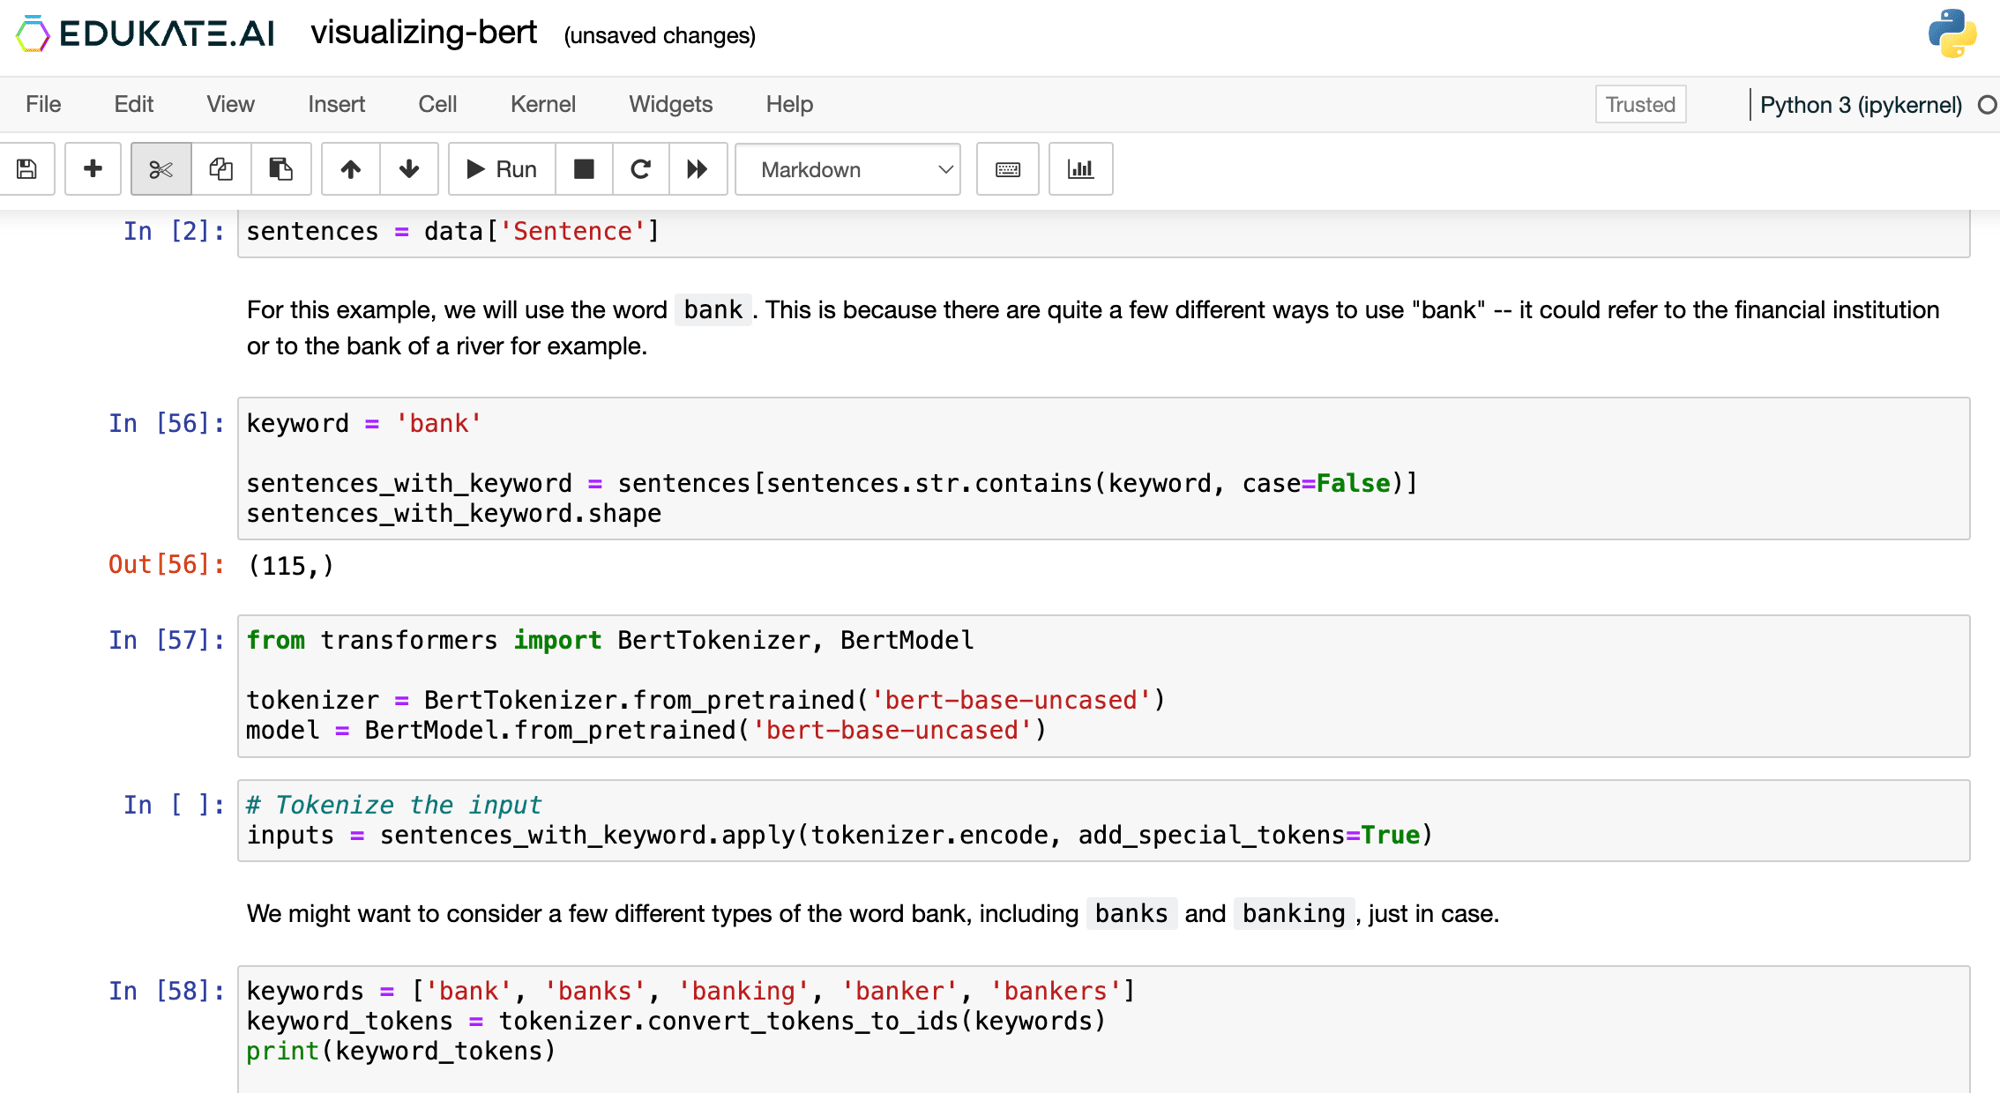
Task: Click the output value (115,)
Action: 291,566
